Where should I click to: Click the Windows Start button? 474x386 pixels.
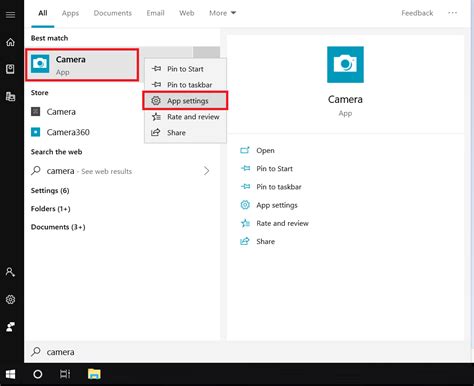10,374
